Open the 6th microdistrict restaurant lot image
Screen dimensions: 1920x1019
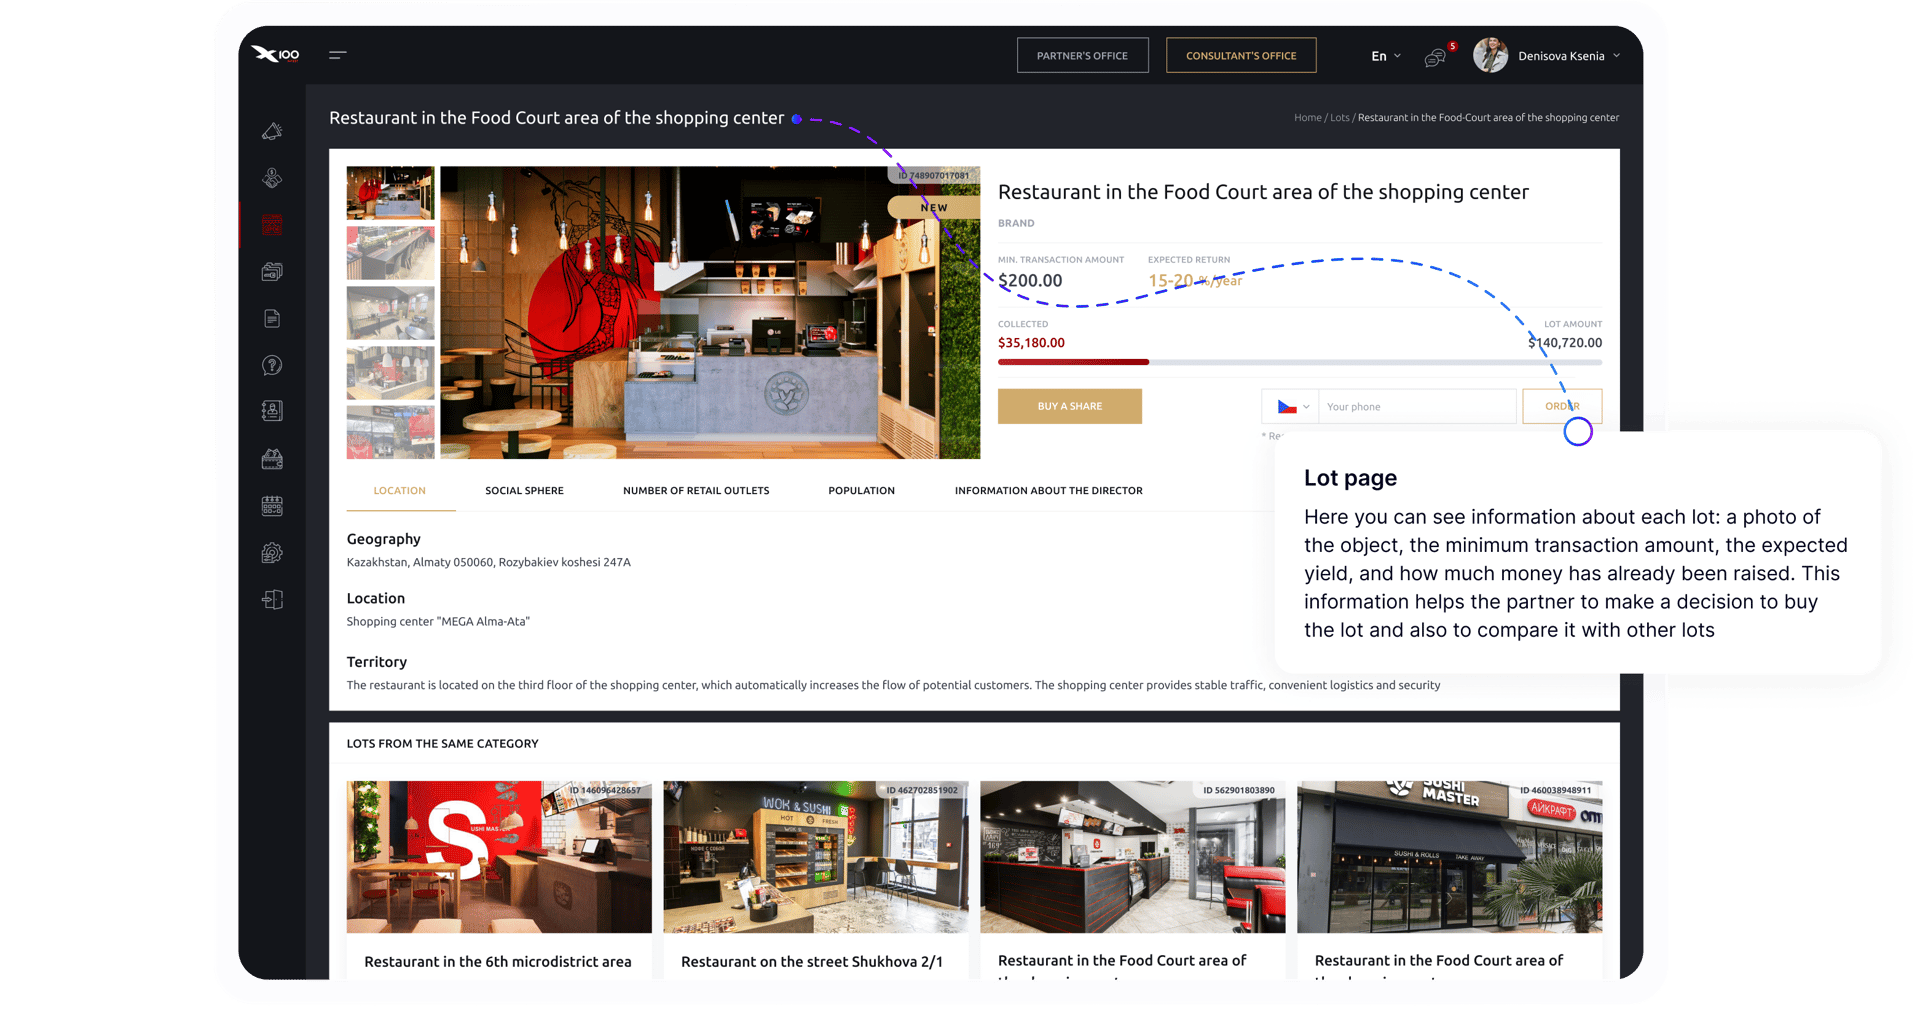click(499, 857)
